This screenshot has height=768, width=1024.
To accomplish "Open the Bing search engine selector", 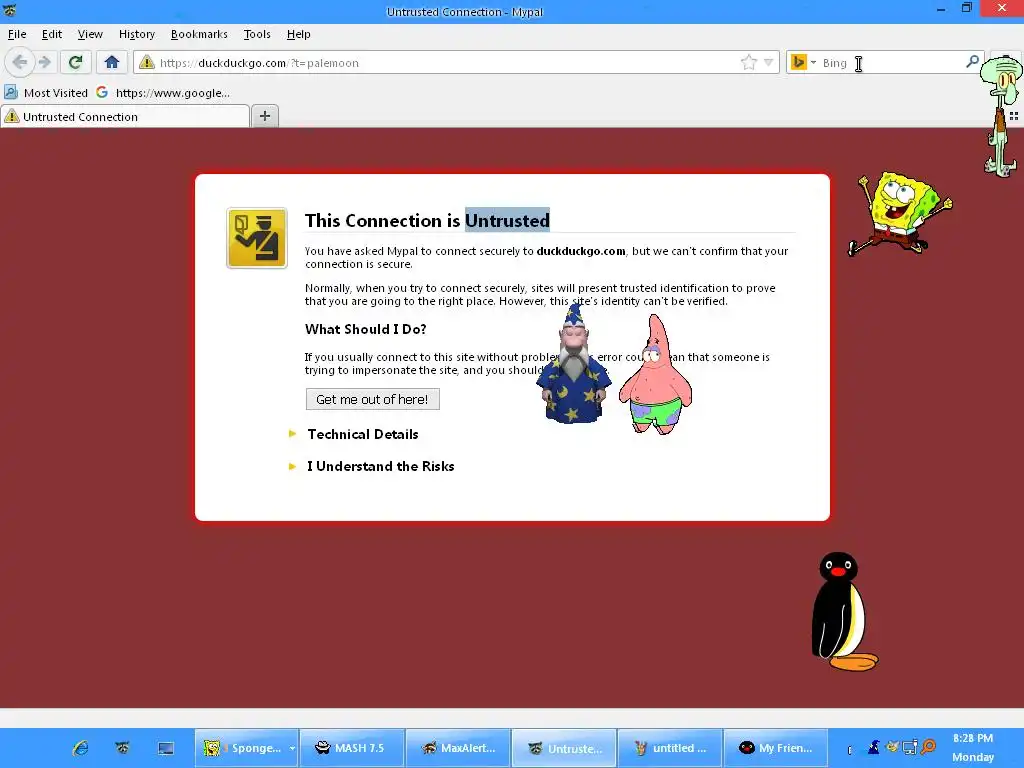I will pyautogui.click(x=803, y=62).
